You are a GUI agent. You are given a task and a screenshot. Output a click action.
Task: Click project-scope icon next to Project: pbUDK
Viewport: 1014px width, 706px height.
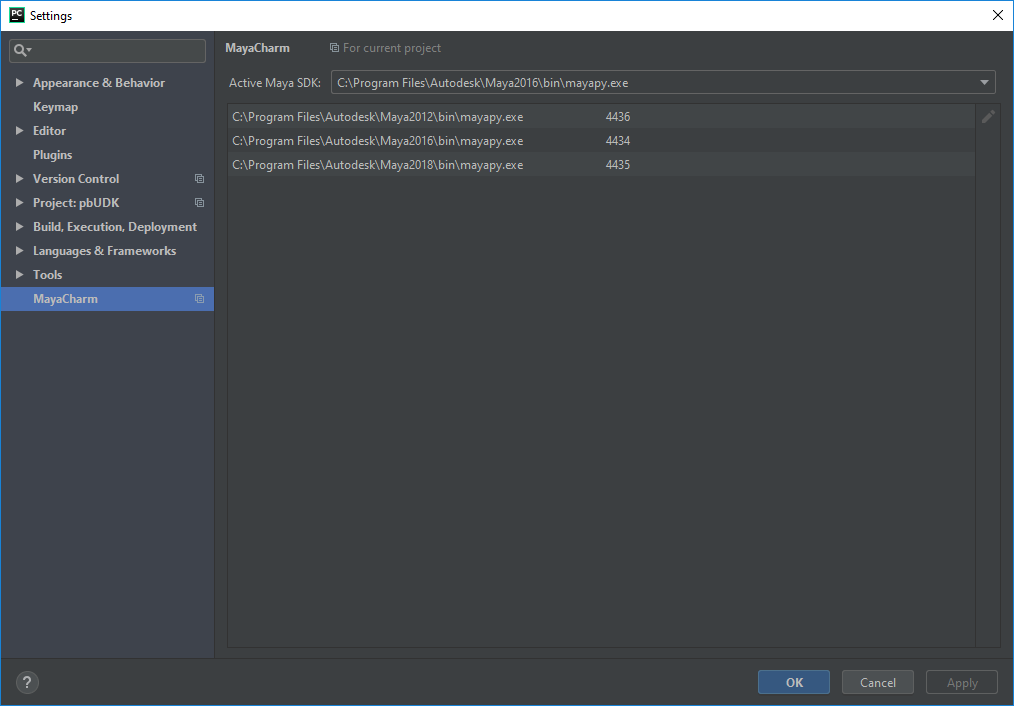coord(199,202)
